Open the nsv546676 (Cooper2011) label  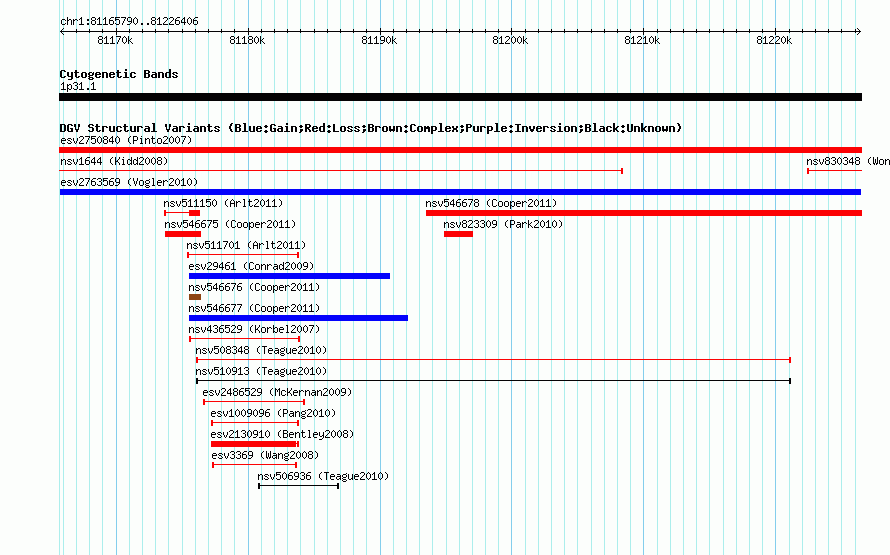click(254, 287)
